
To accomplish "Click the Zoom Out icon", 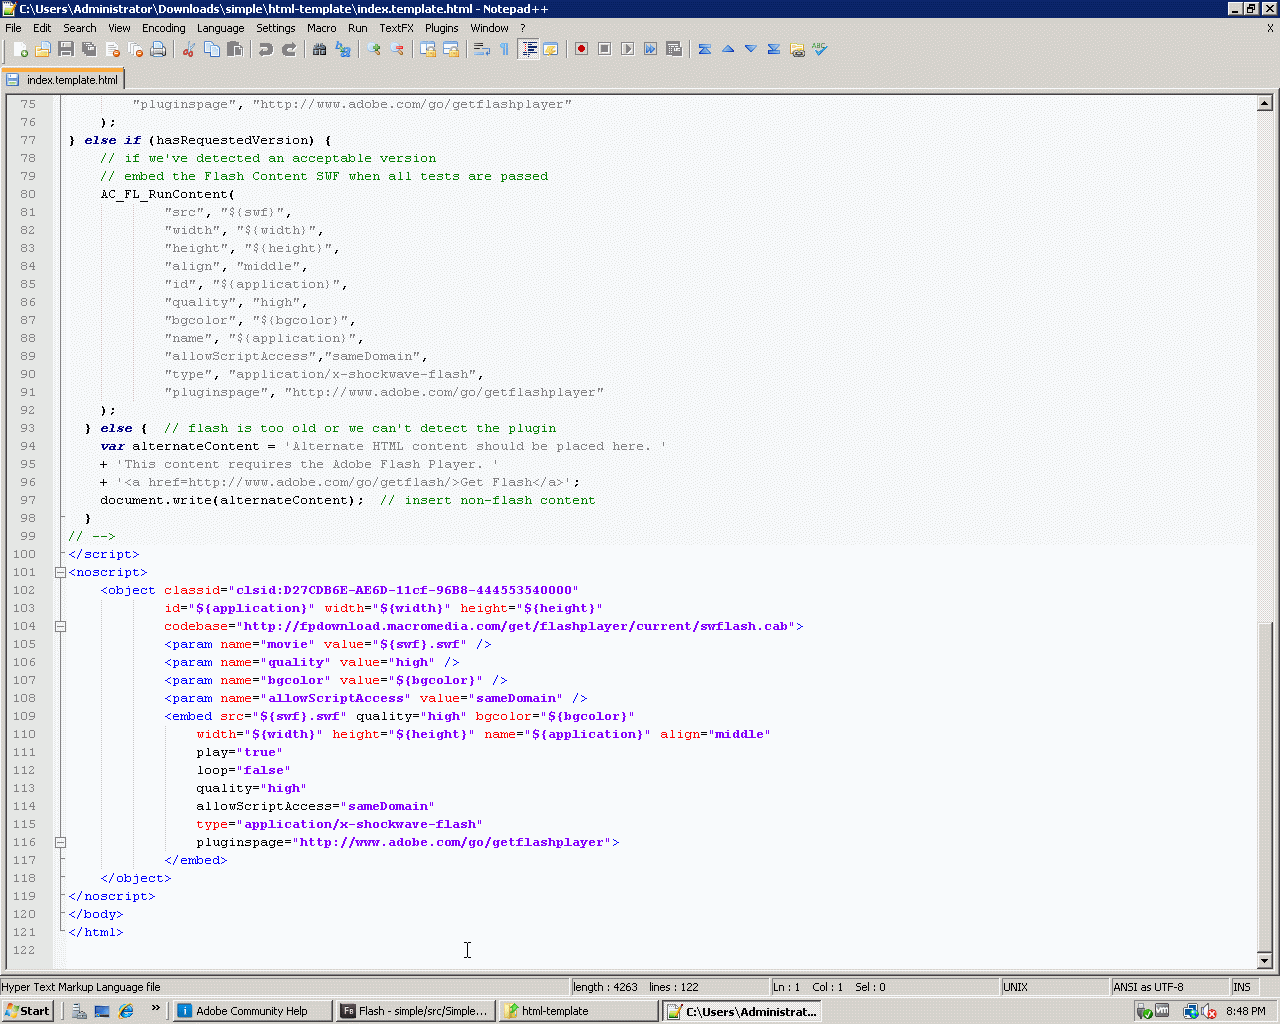I will point(397,49).
